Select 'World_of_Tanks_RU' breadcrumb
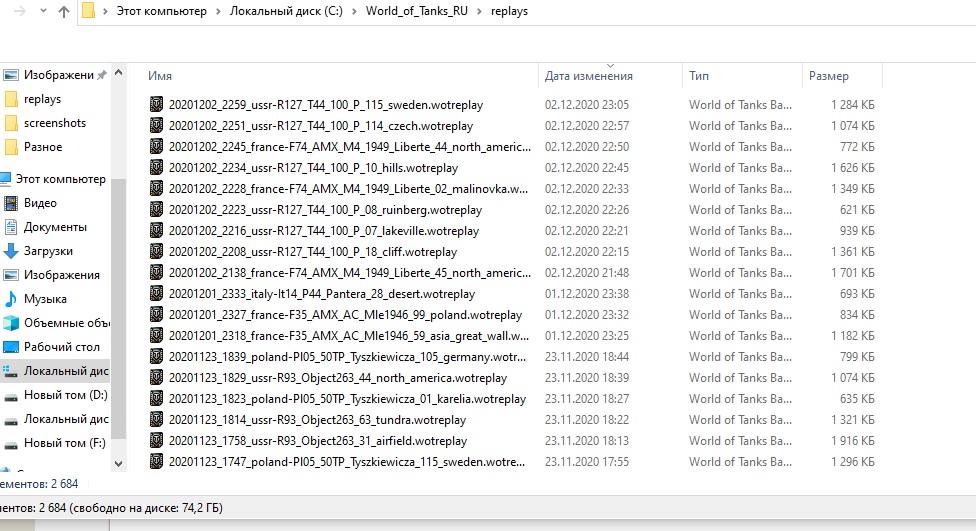Viewport: 976px width, 531px height. [416, 11]
